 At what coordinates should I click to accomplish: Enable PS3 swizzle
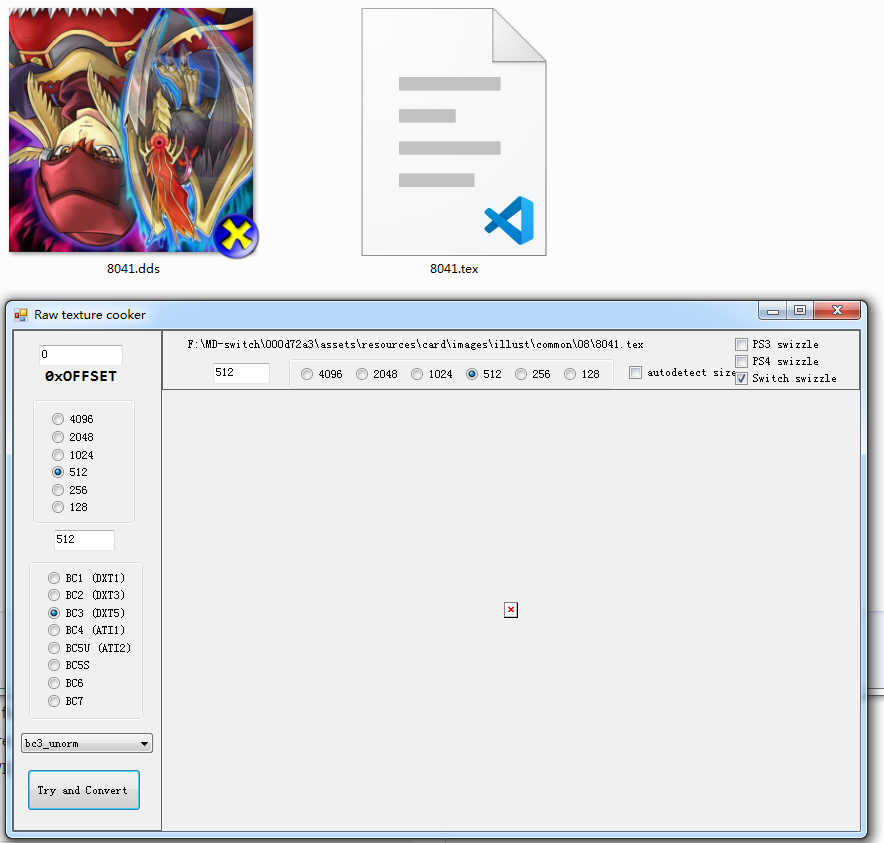pyautogui.click(x=741, y=344)
